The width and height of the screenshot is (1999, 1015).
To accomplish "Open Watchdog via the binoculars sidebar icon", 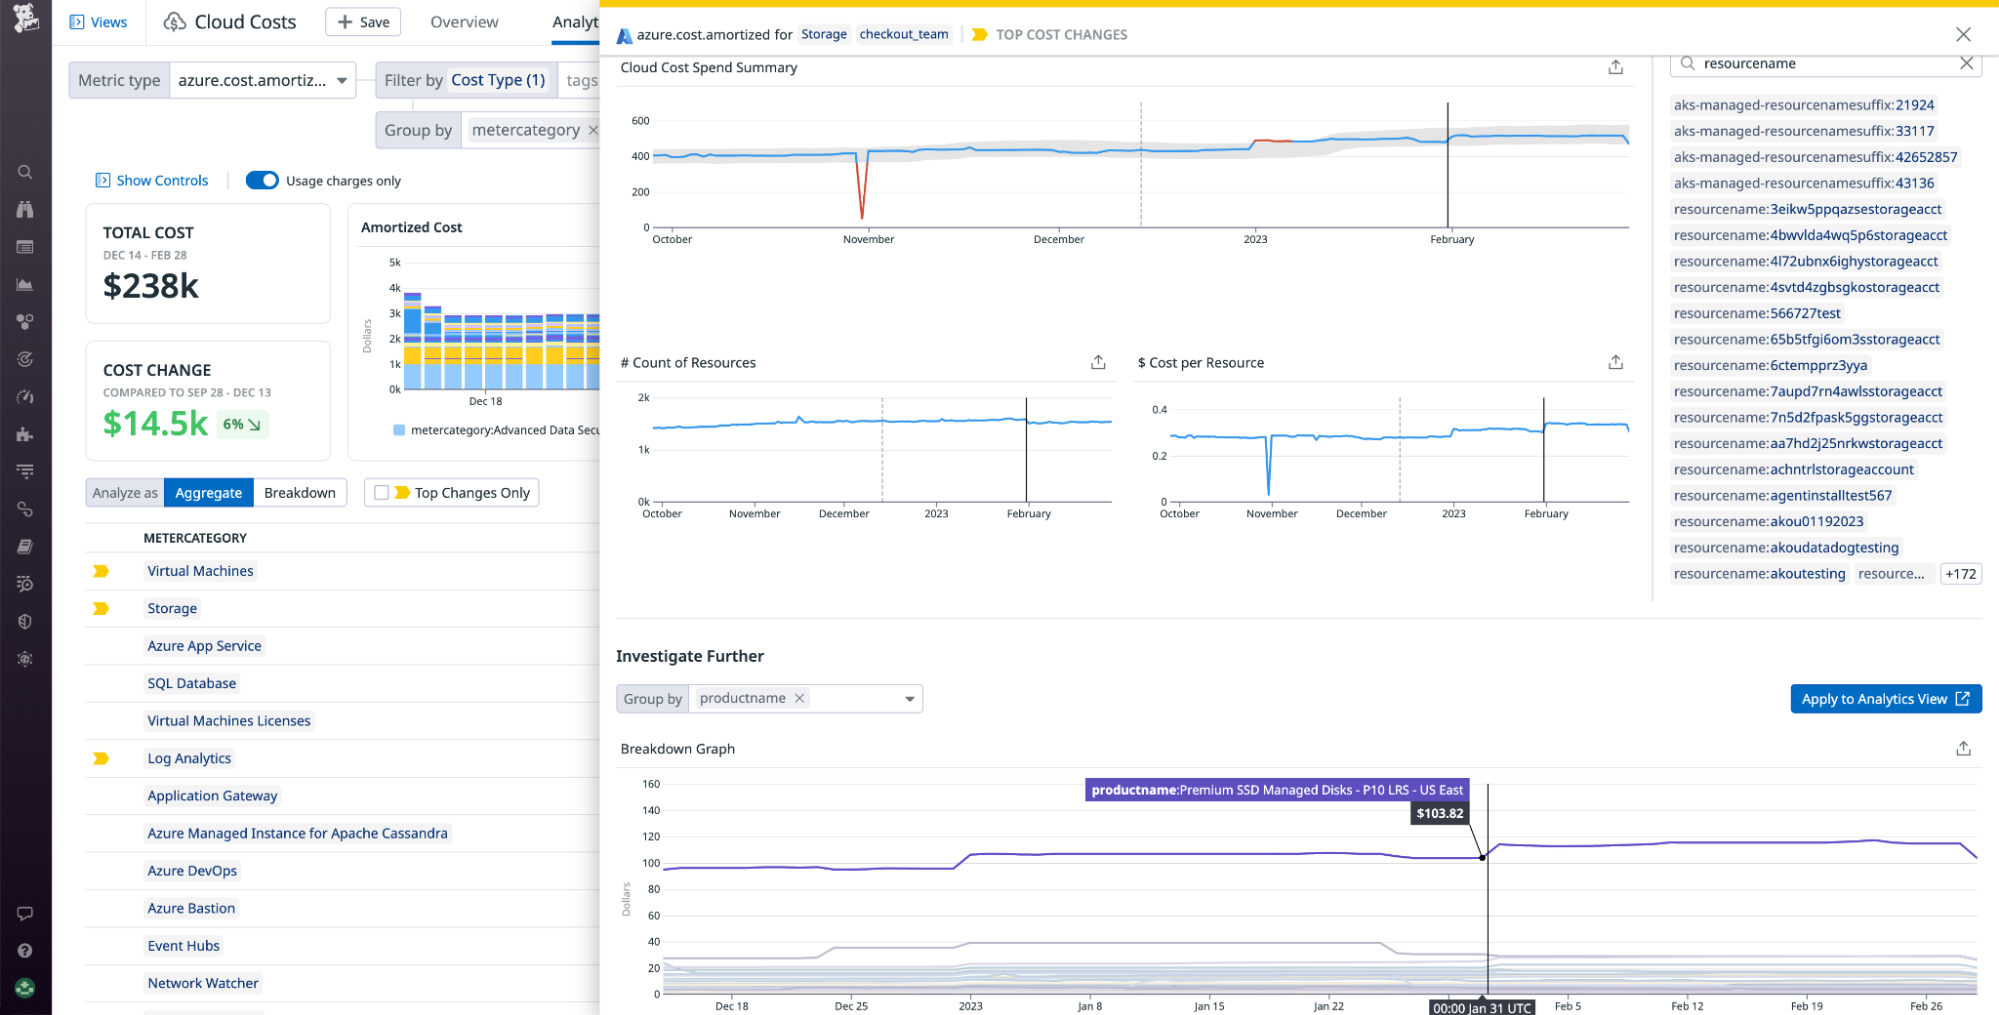I will (x=25, y=209).
